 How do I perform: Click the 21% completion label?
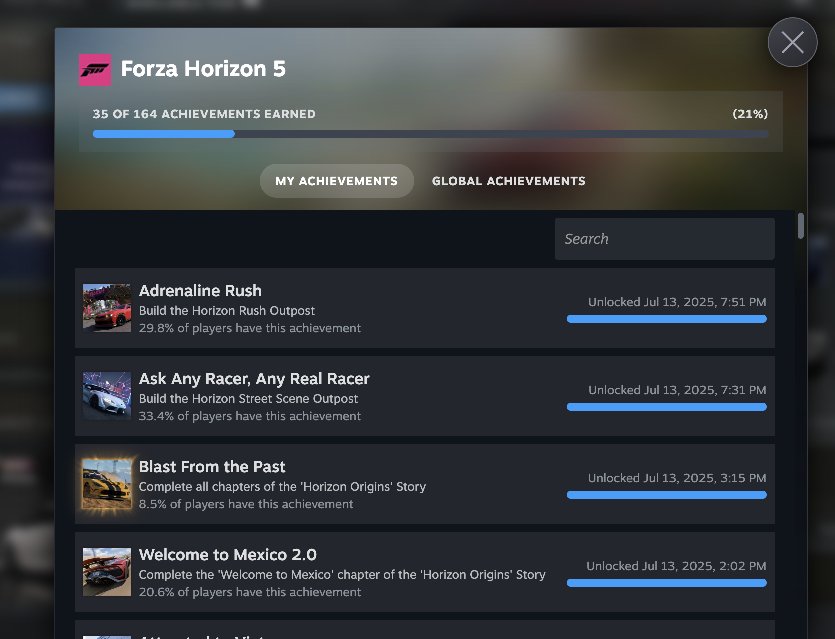pyautogui.click(x=750, y=114)
